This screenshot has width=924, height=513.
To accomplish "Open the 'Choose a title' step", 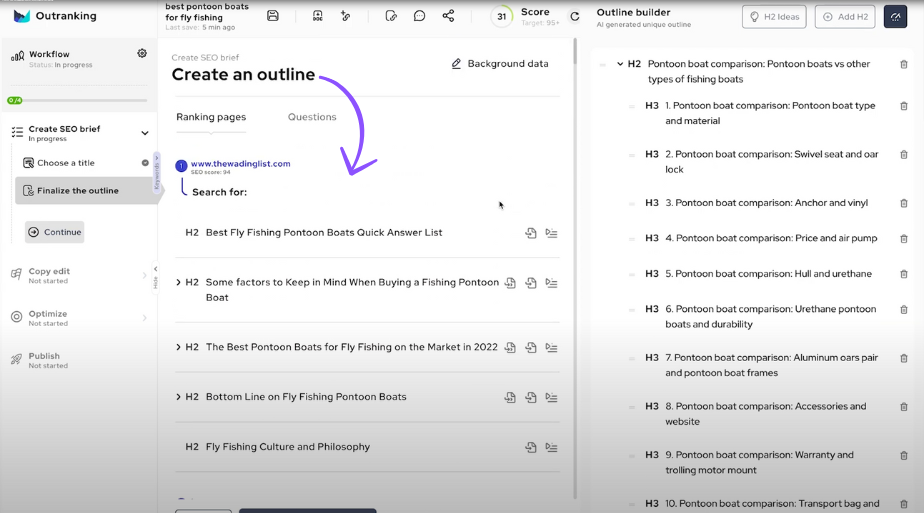I will point(65,163).
